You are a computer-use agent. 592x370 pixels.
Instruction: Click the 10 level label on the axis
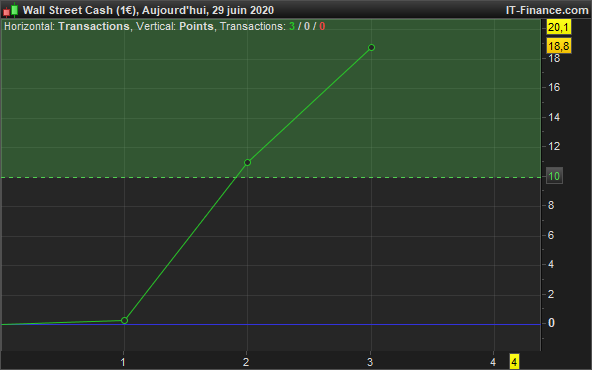pyautogui.click(x=554, y=176)
